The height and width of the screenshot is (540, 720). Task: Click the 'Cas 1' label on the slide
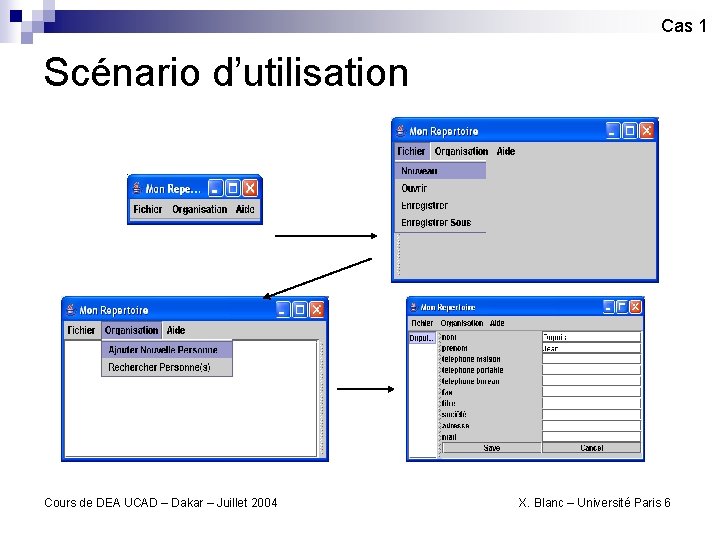pos(684,26)
